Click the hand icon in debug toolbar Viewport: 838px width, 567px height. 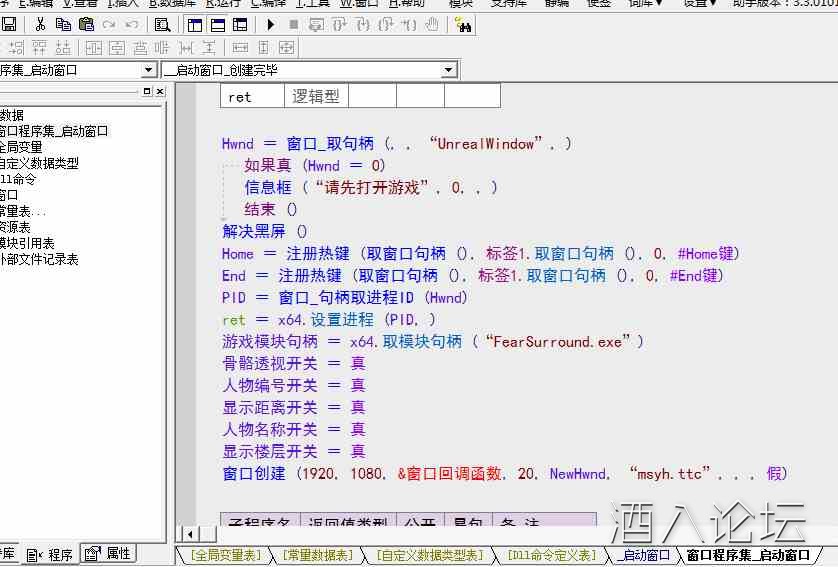click(x=432, y=24)
